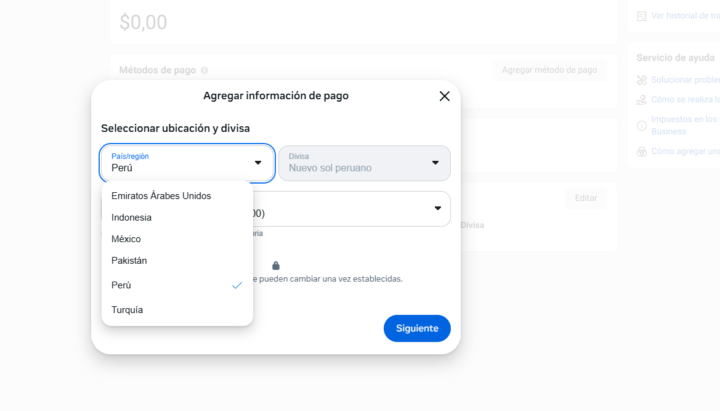This screenshot has height=411, width=720.
Task: Open the Solucionar problemas help link
Action: coord(685,79)
